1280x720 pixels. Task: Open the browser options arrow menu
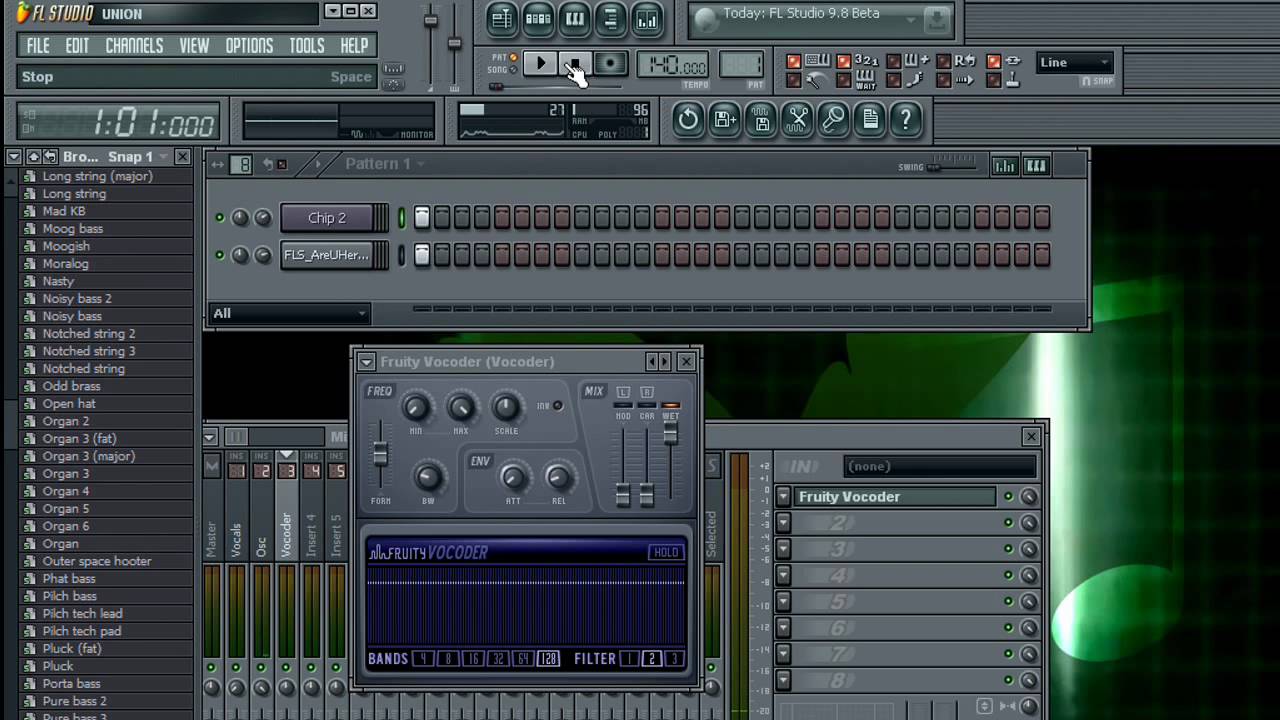coord(14,157)
